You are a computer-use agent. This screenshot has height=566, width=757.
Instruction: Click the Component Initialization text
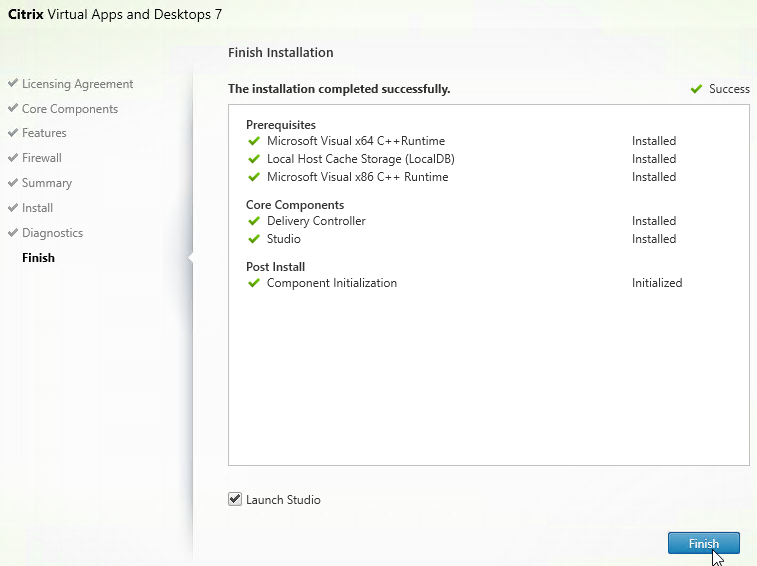332,283
